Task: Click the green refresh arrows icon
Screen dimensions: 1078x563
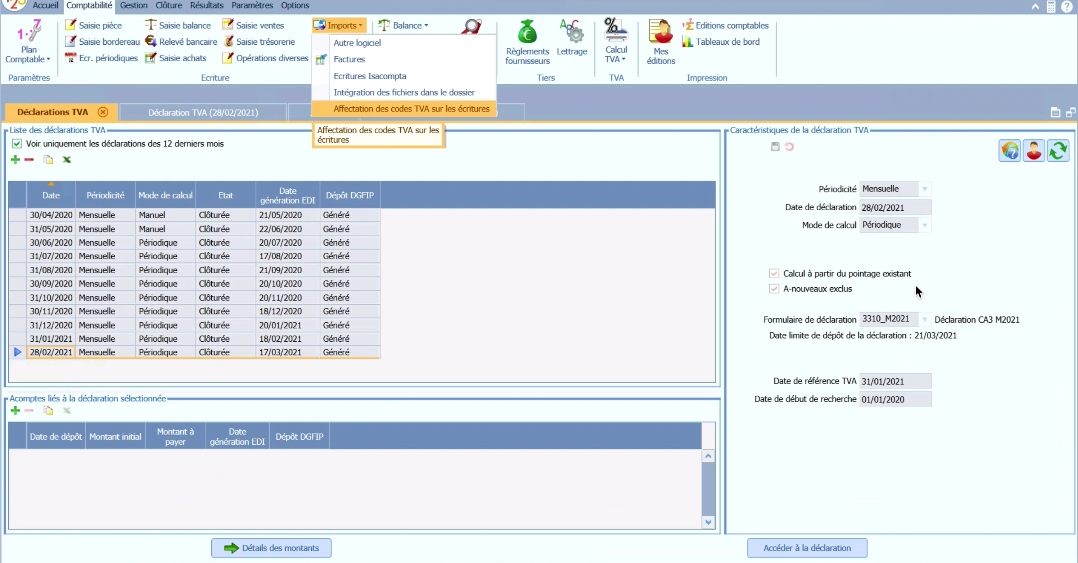Action: (1058, 151)
